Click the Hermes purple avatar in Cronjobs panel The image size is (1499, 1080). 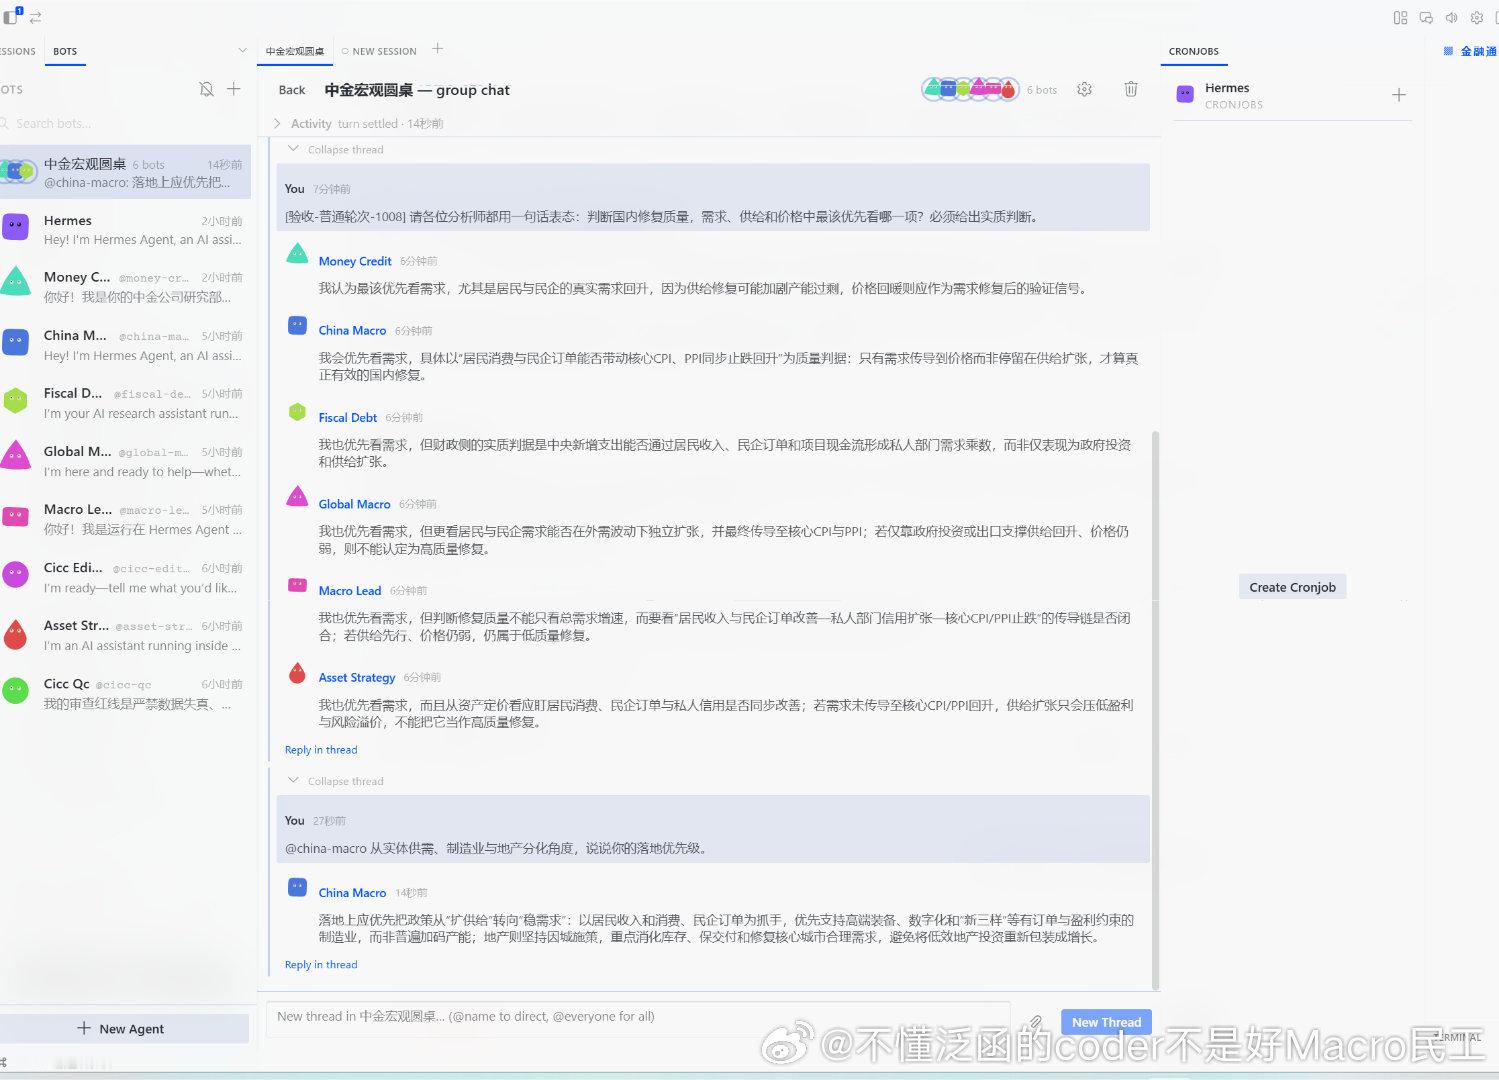pos(1185,94)
